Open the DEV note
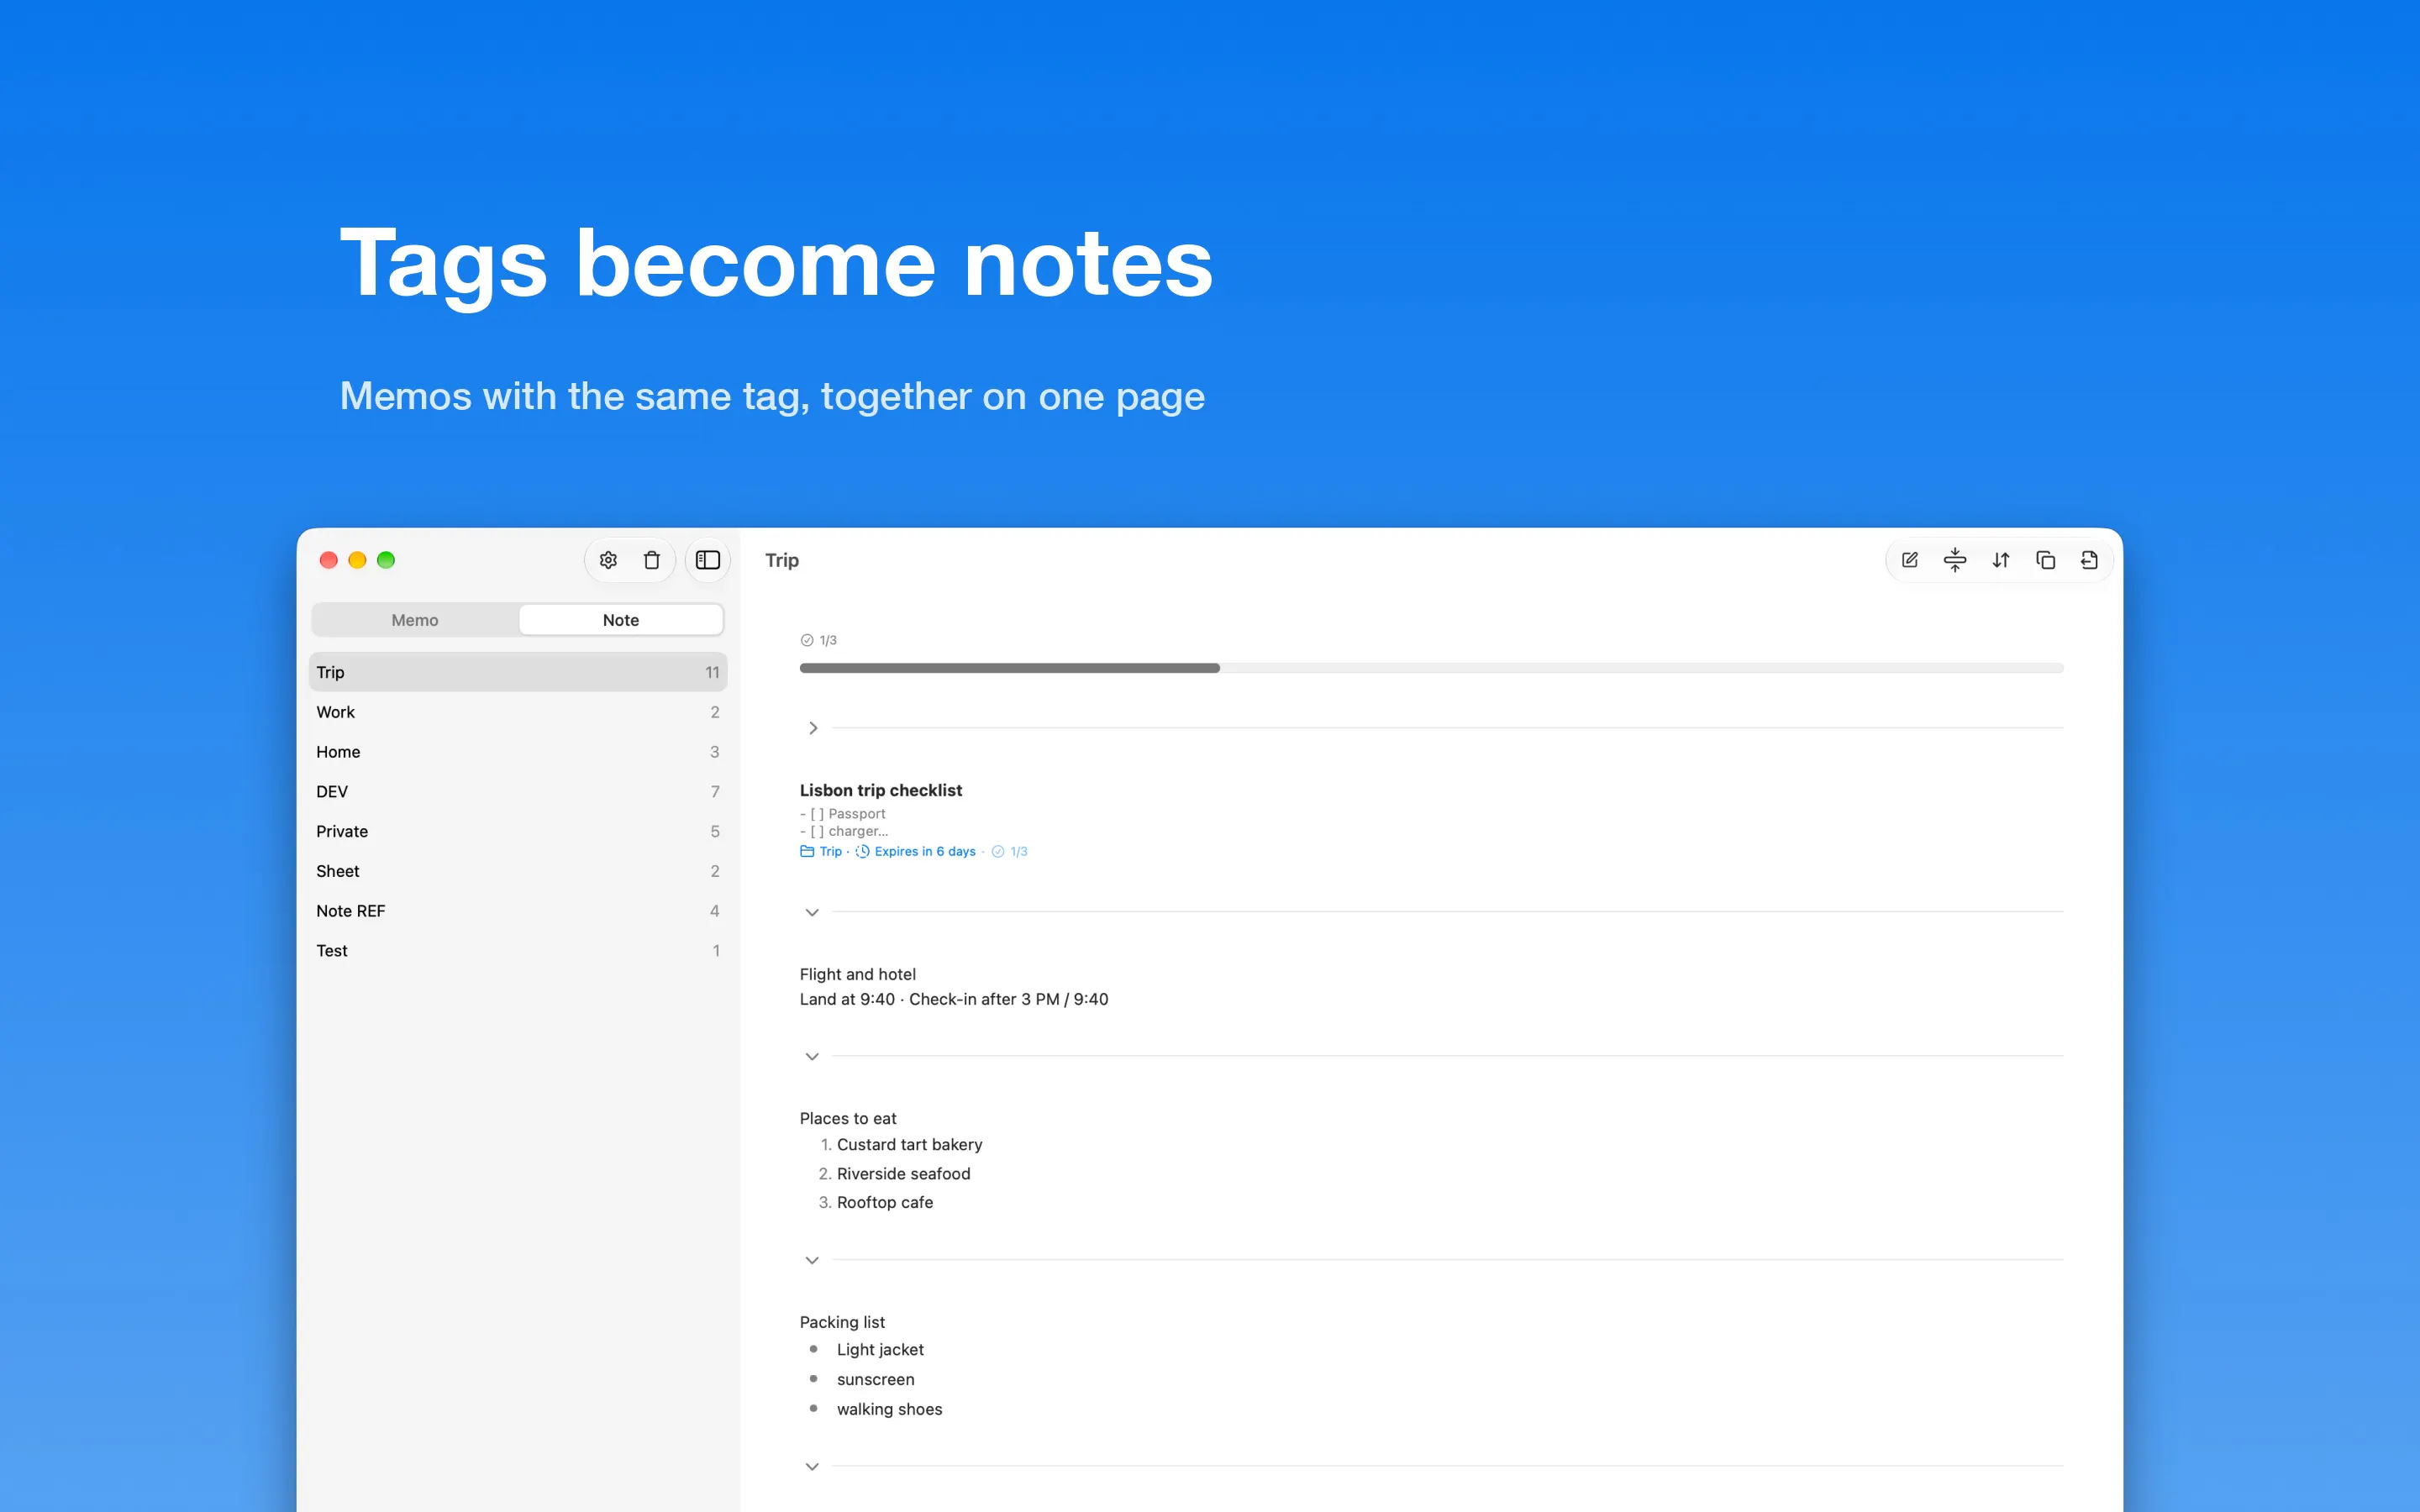Image resolution: width=2420 pixels, height=1512 pixels. [x=518, y=791]
